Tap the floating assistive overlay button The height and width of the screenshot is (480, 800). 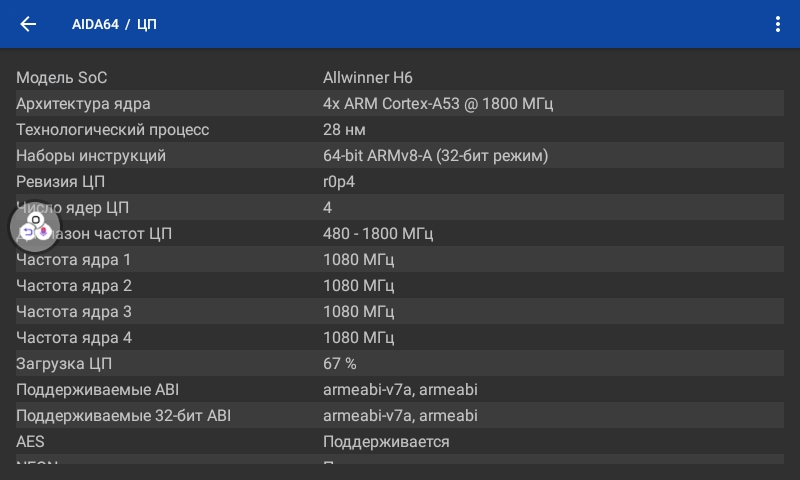(x=35, y=226)
